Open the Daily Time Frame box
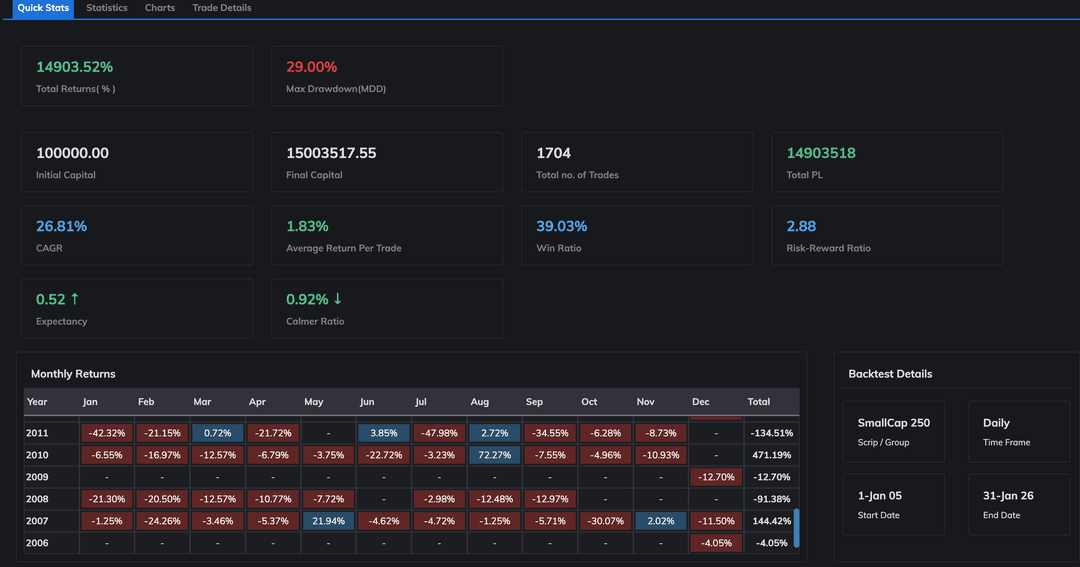The image size is (1080, 567). (x=1018, y=431)
